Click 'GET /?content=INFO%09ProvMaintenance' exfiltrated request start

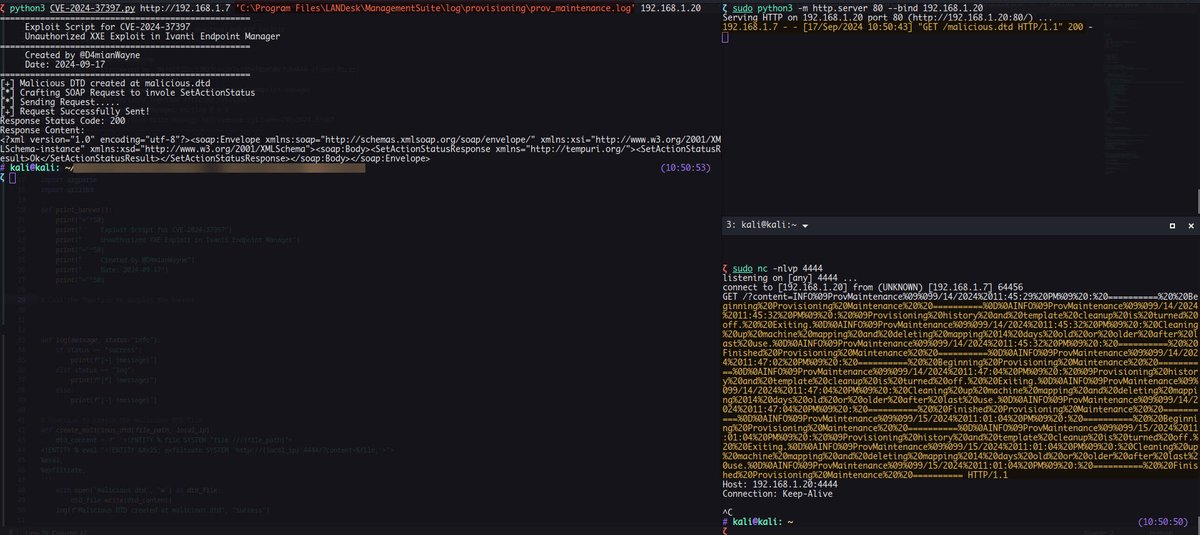(811, 298)
